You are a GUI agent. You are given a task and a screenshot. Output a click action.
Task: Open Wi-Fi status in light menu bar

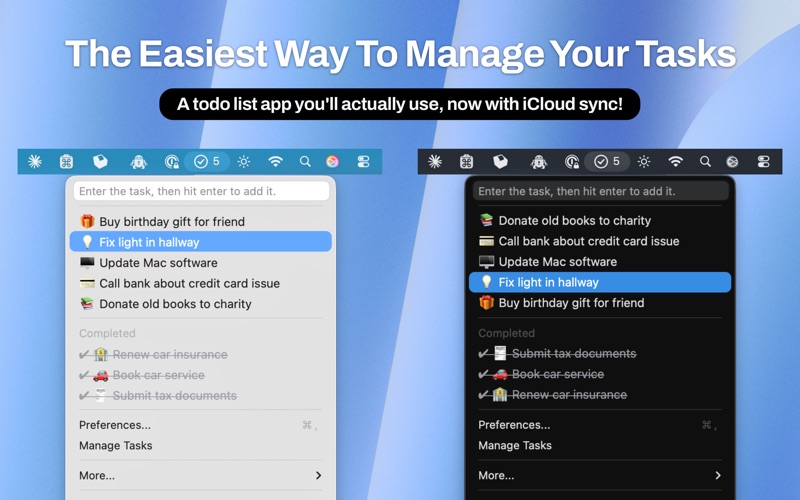coord(276,162)
